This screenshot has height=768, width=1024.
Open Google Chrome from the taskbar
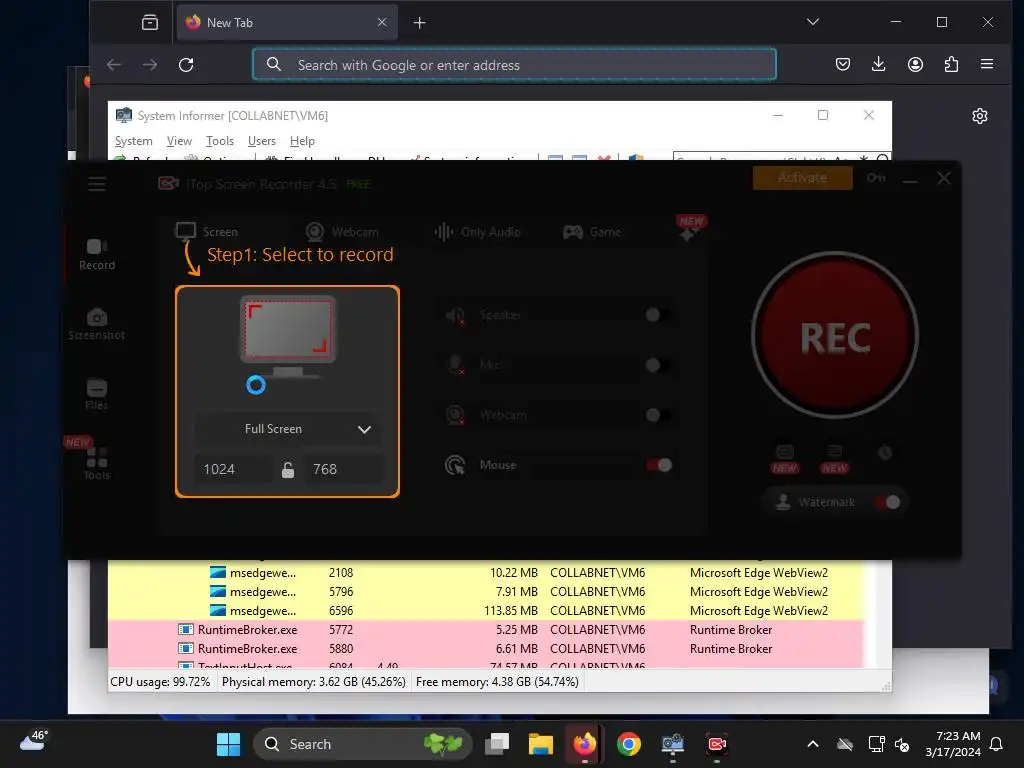628,744
